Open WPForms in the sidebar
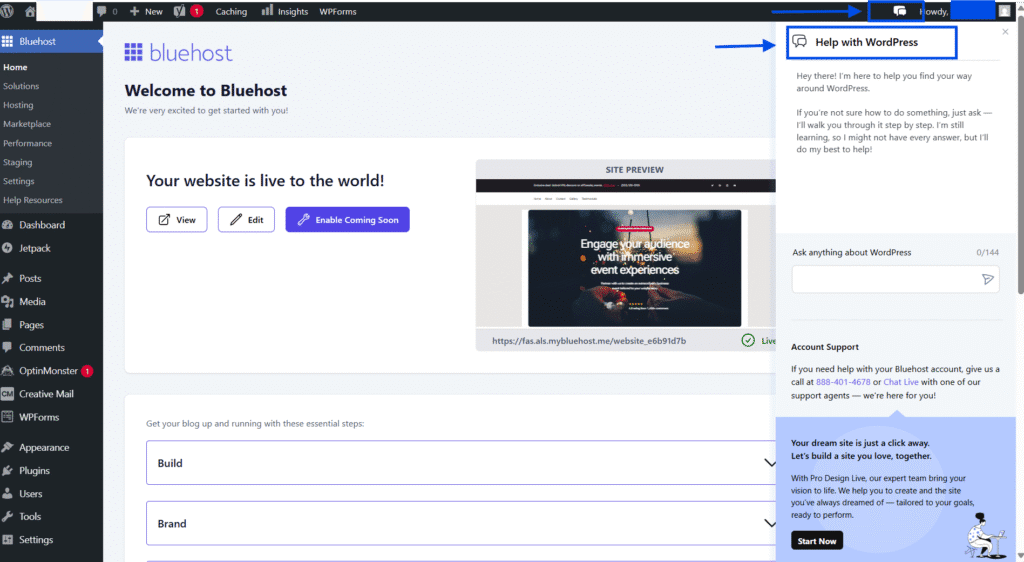Screen dimensions: 1024x562 [52, 417]
